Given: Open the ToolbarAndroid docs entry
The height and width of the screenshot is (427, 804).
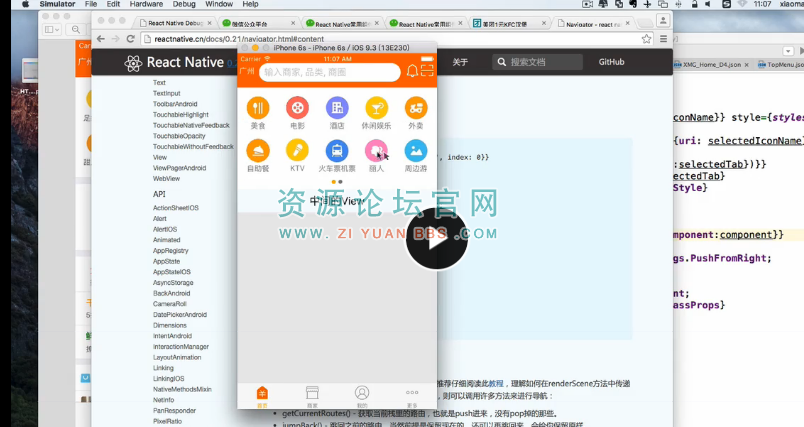Looking at the screenshot, I should (x=175, y=104).
